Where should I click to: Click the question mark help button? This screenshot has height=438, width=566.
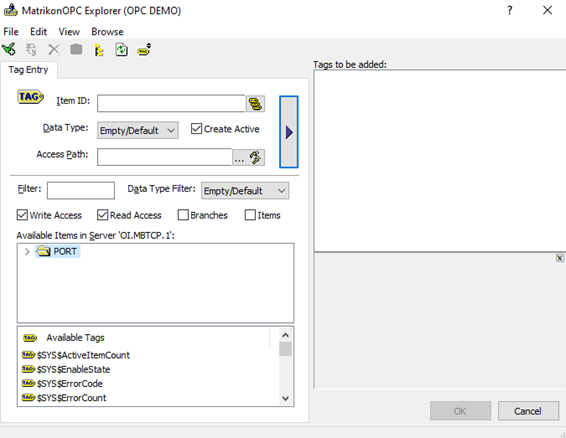510,10
